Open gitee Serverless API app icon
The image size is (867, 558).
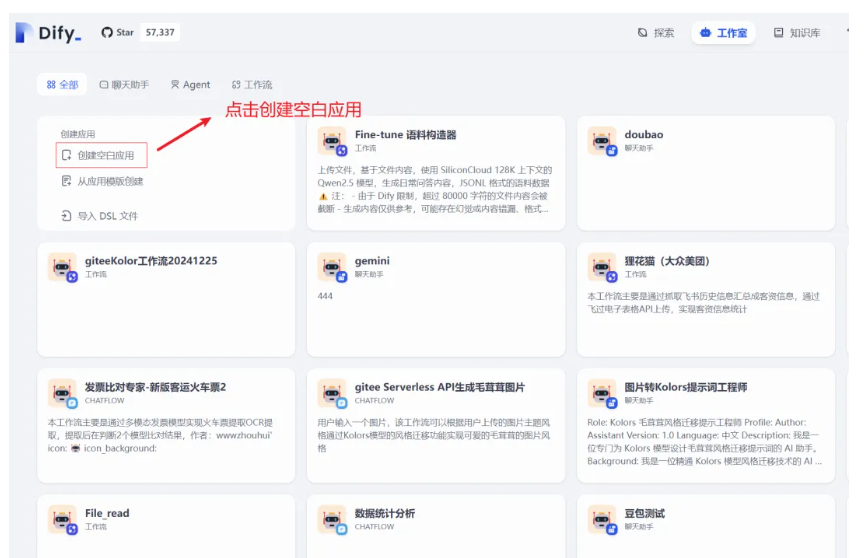coord(332,393)
